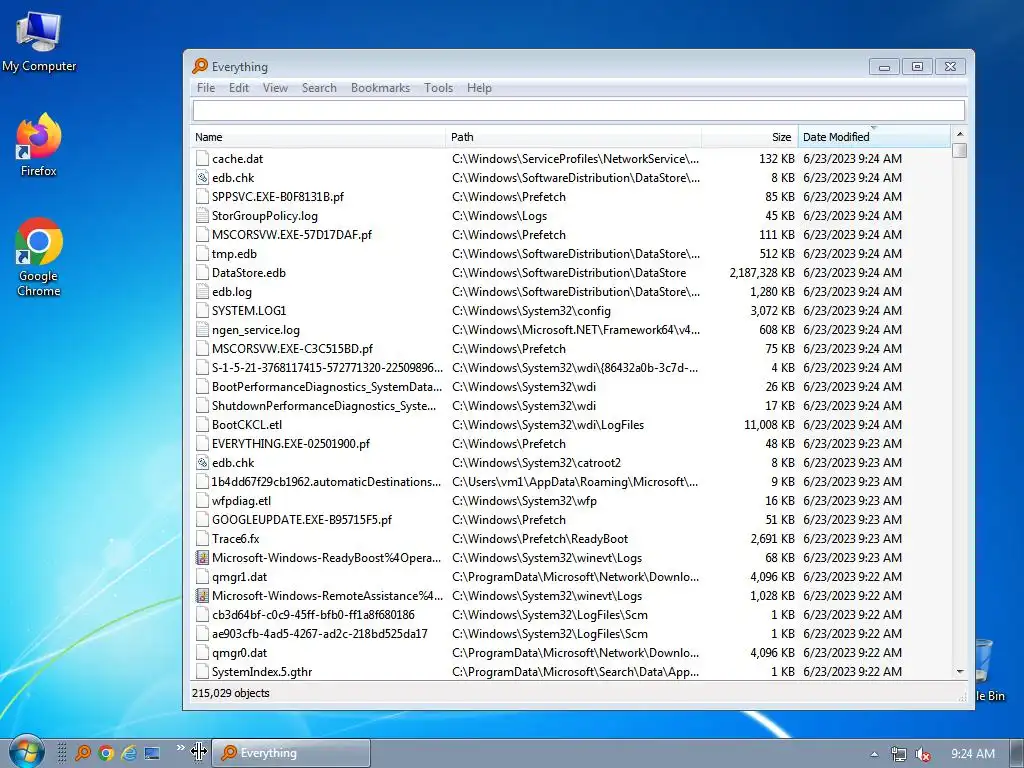Click the muted volume tray icon

click(922, 754)
